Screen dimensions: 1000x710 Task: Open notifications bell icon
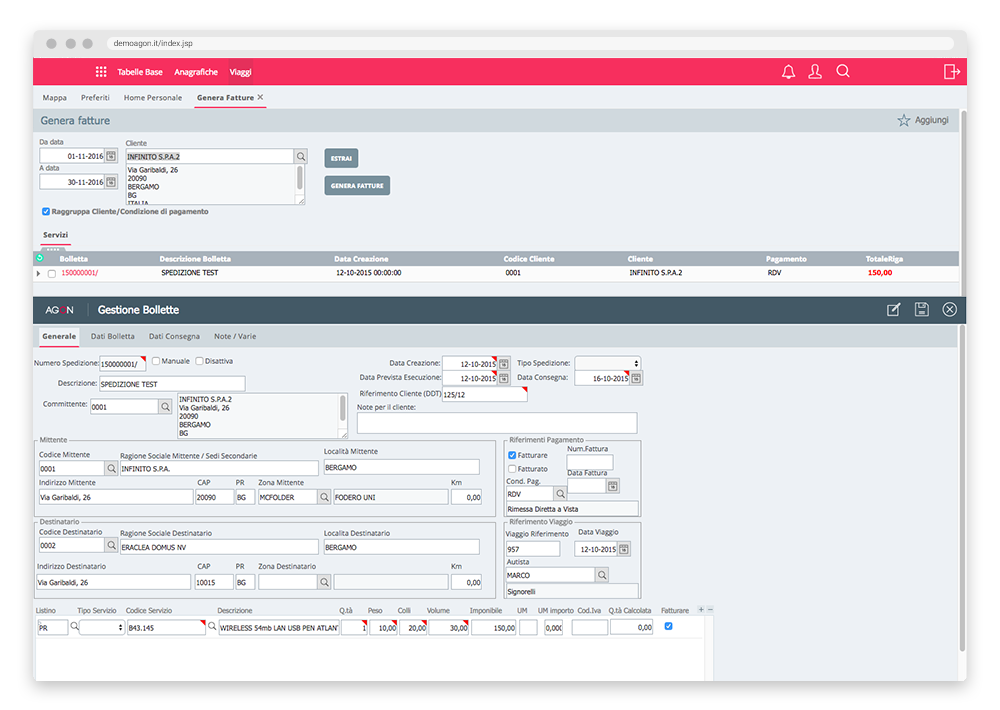[x=788, y=71]
